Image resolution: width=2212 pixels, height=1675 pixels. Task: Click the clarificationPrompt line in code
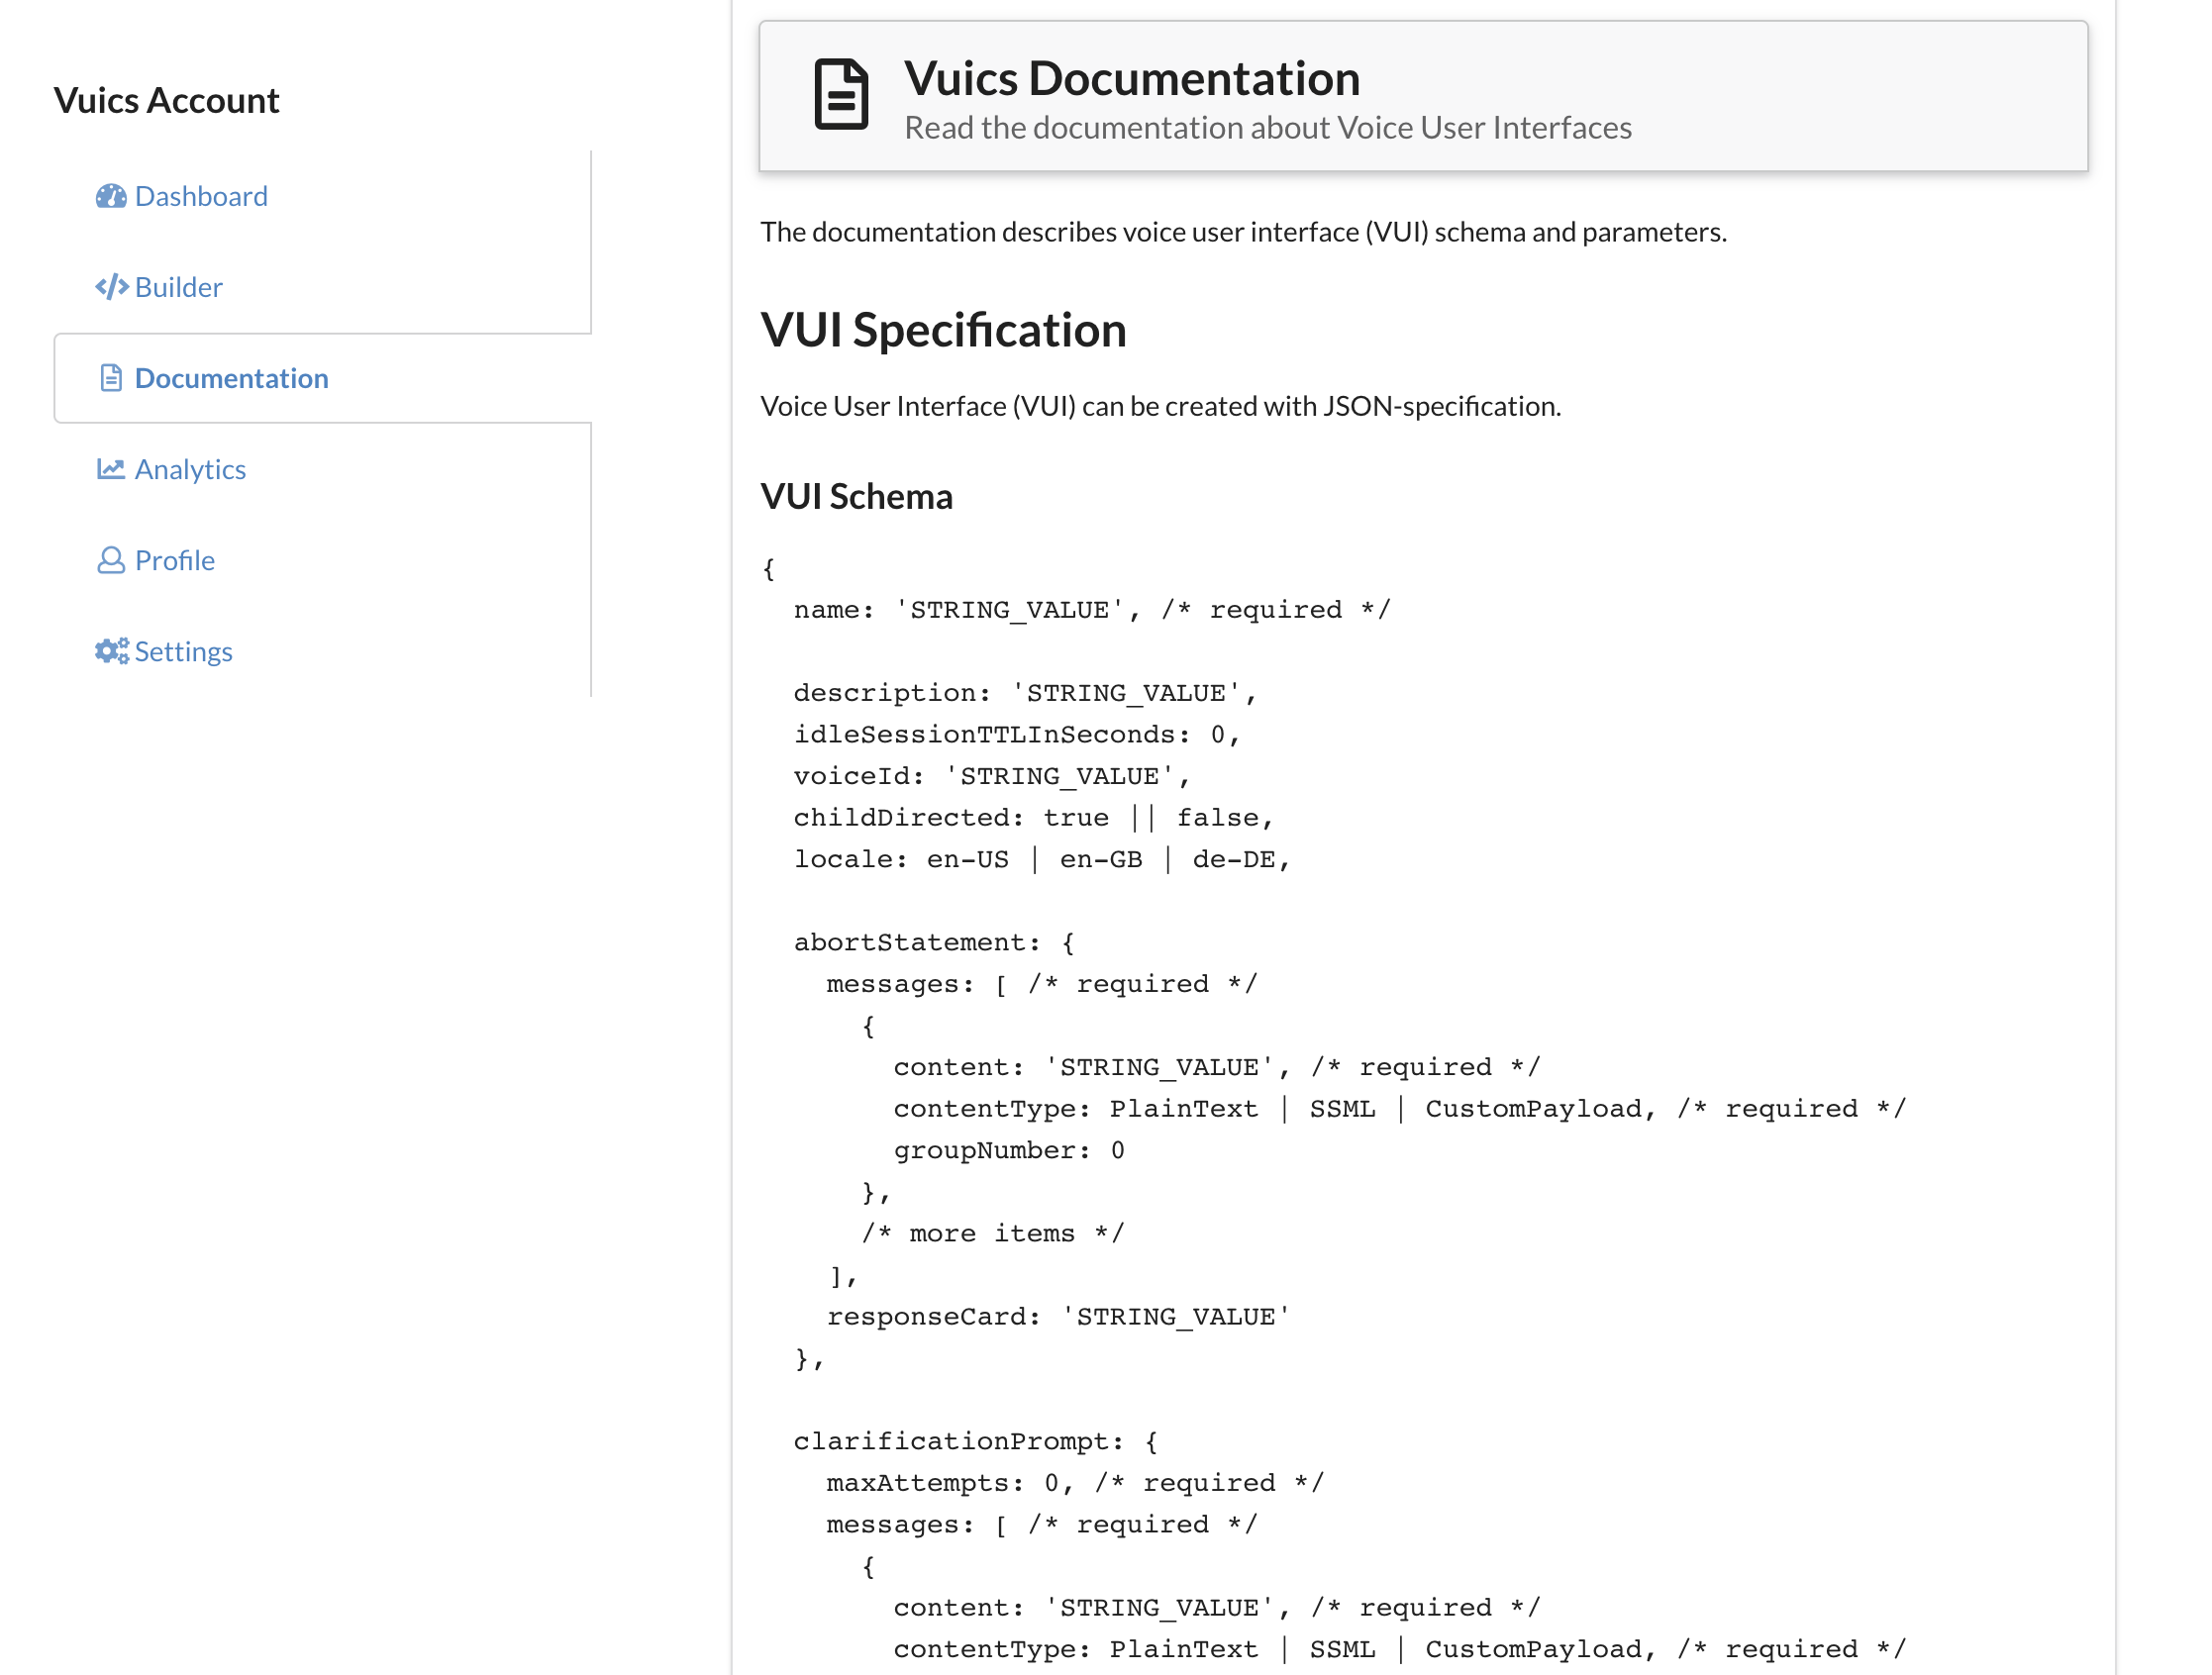point(975,1441)
